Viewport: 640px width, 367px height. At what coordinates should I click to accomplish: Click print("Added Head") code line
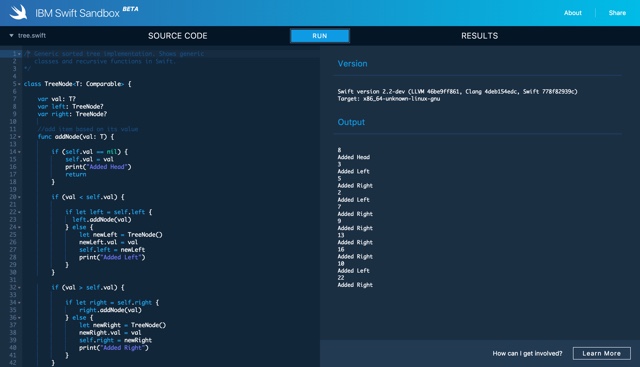[98, 167]
